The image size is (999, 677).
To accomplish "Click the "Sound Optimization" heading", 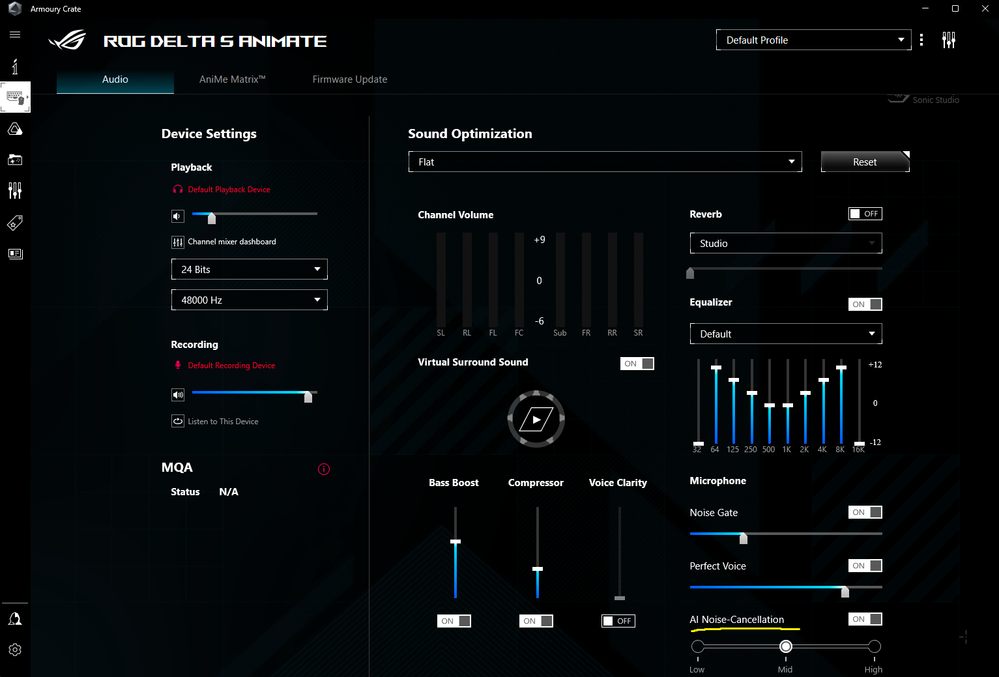I will click(x=470, y=134).
